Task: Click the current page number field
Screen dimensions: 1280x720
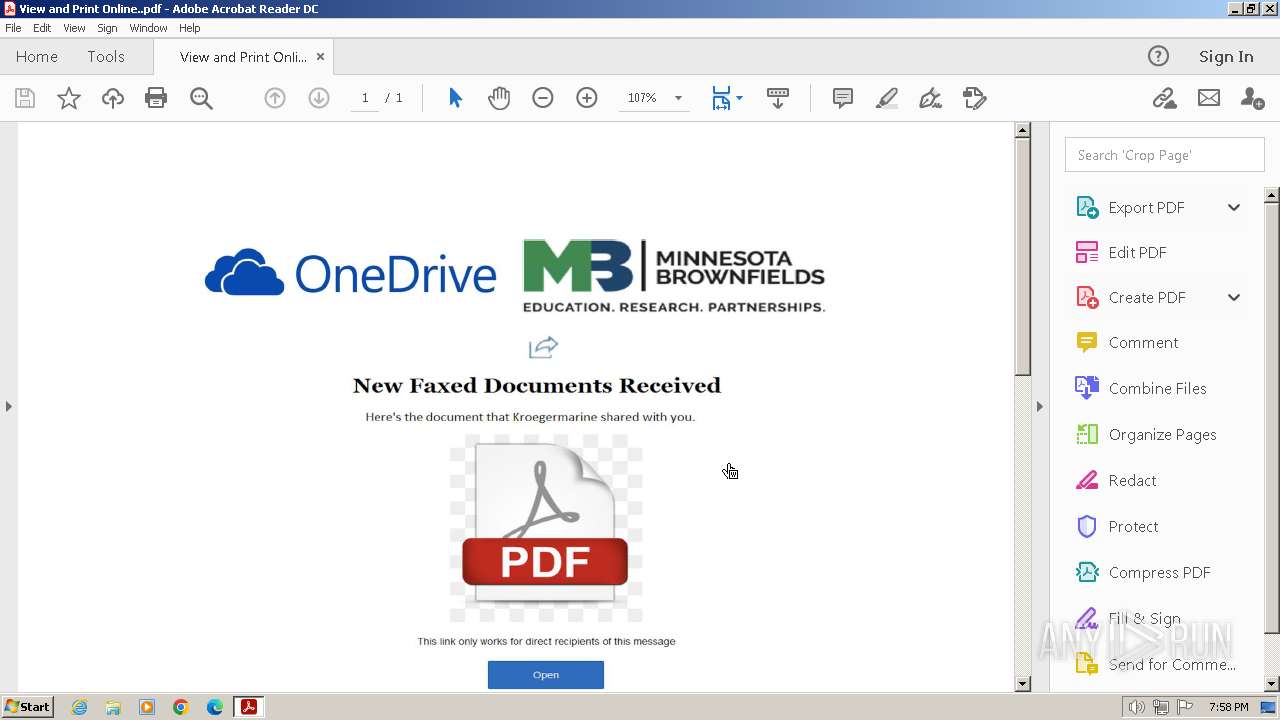Action: tap(365, 98)
